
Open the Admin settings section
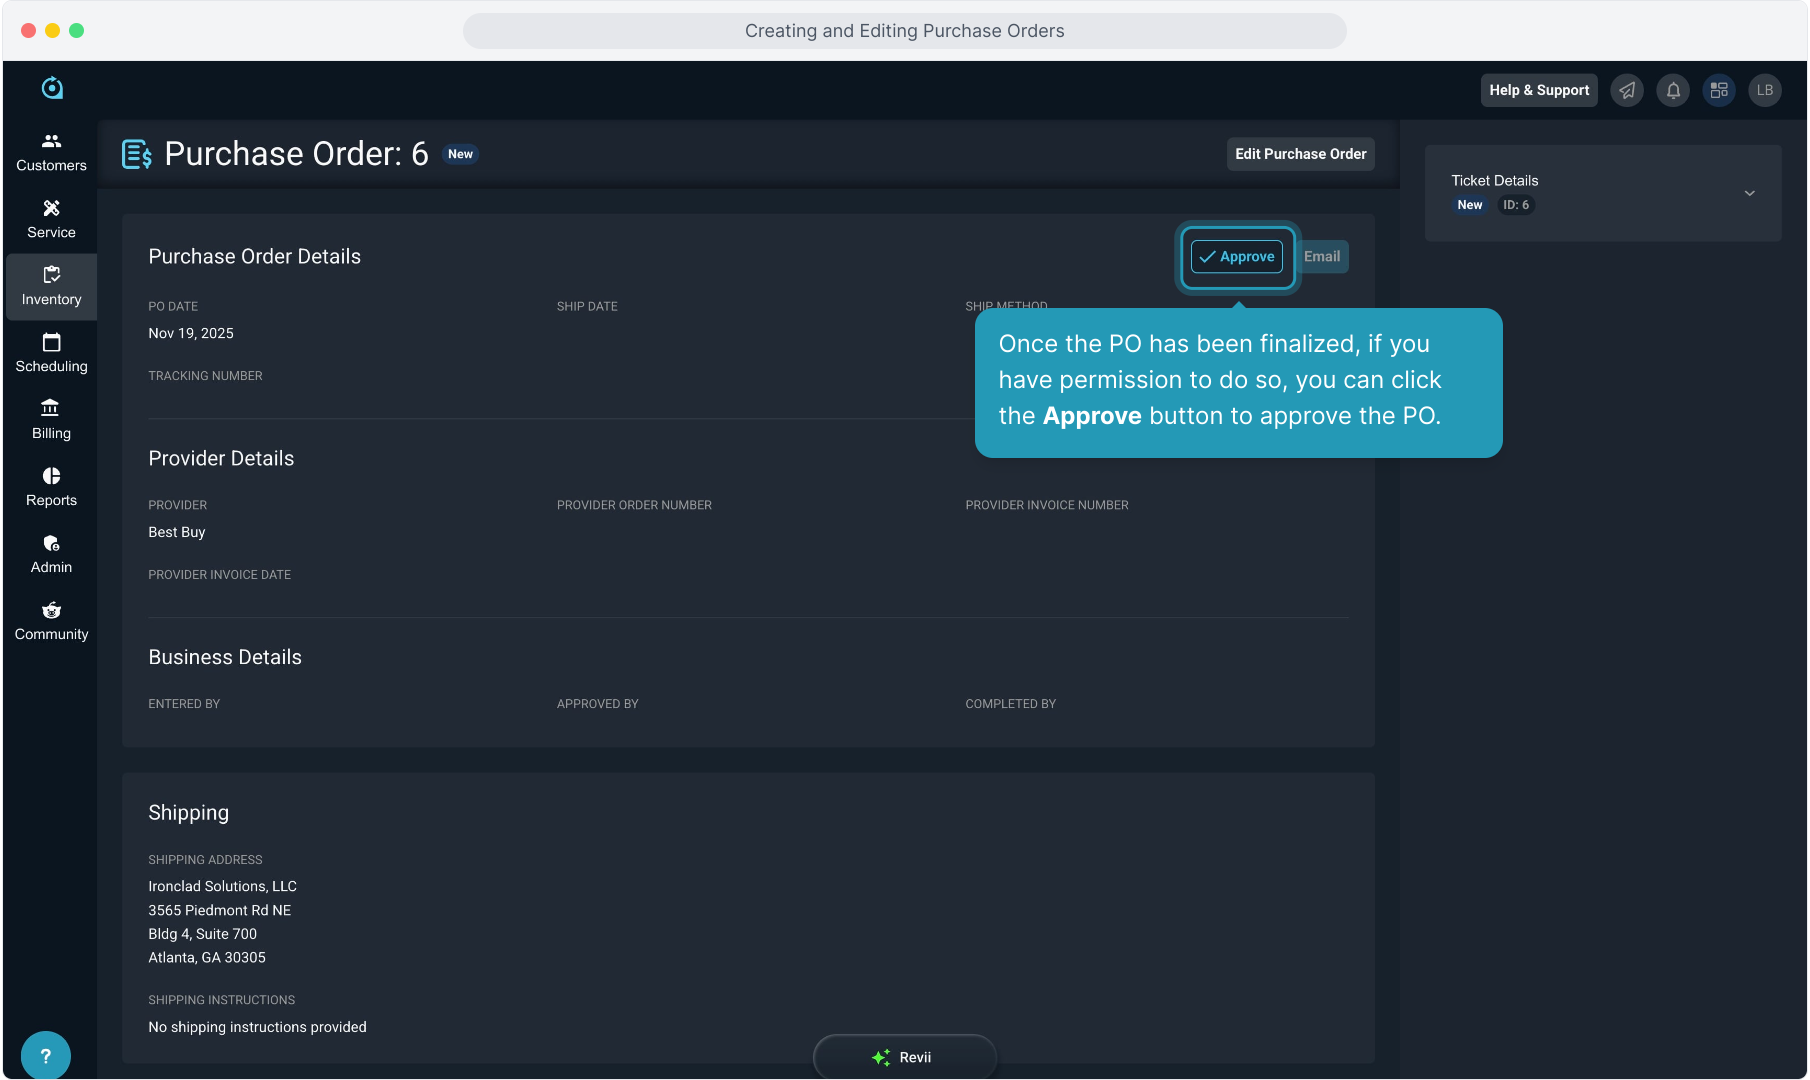[x=51, y=554]
